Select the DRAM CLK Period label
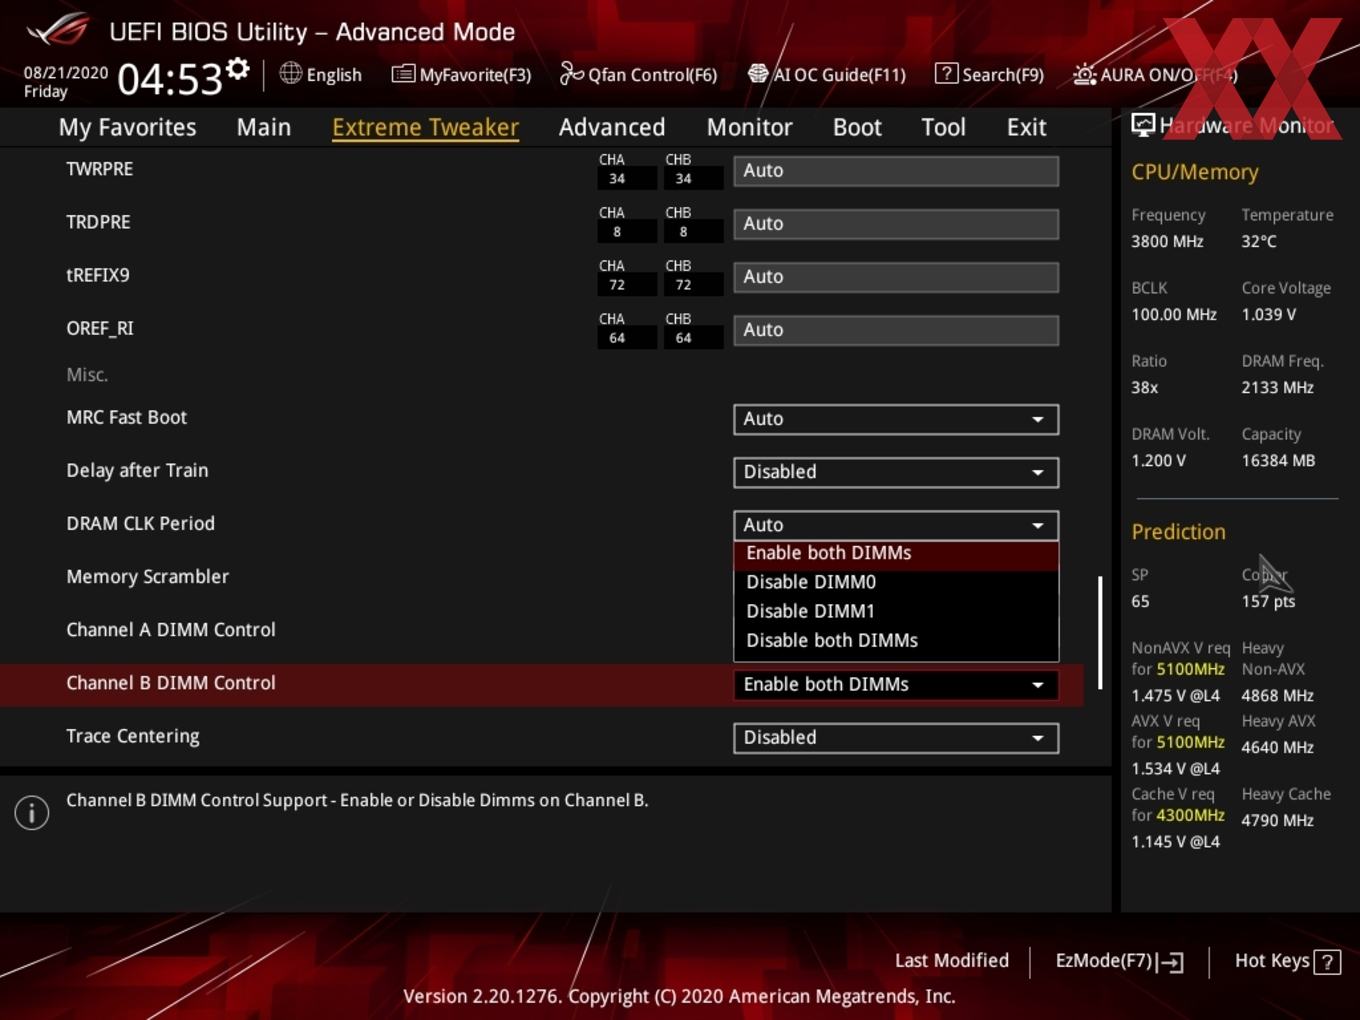The image size is (1360, 1020). 140,523
